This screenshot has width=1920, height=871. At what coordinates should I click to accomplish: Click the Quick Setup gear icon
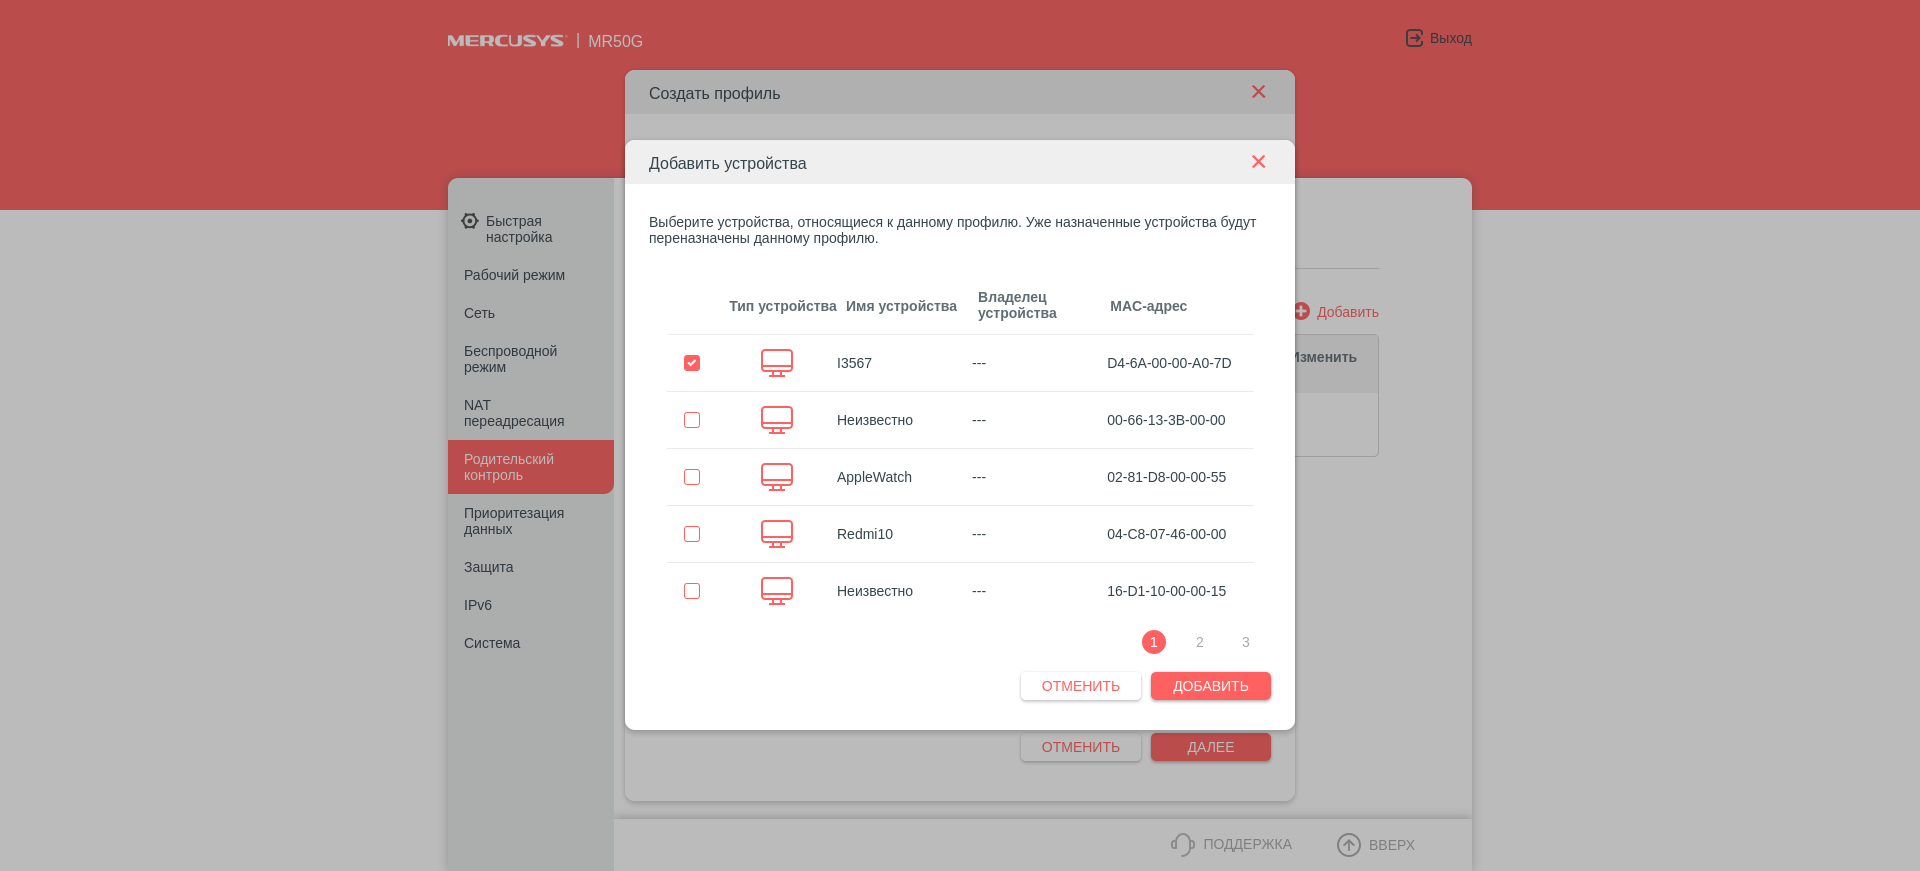point(470,221)
